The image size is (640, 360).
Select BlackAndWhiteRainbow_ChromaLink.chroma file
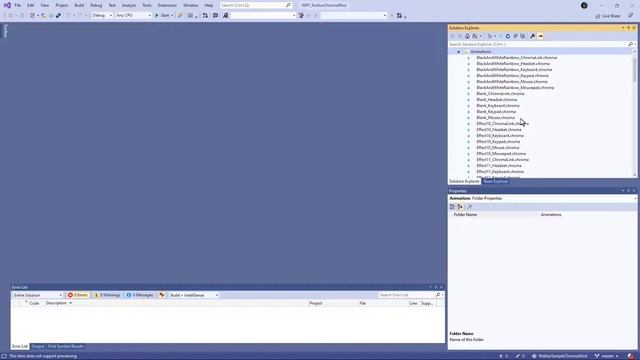coord(516,58)
